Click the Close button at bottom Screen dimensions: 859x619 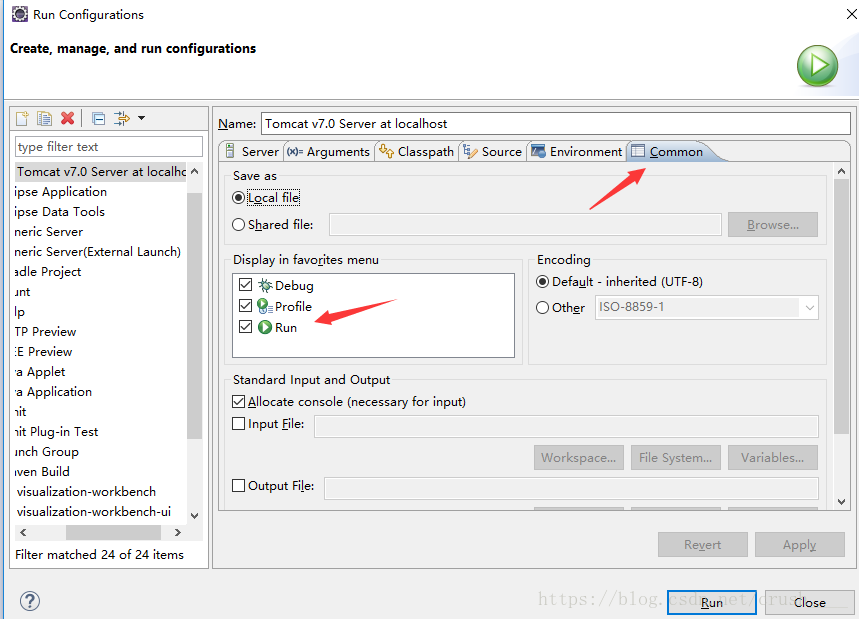(x=810, y=603)
